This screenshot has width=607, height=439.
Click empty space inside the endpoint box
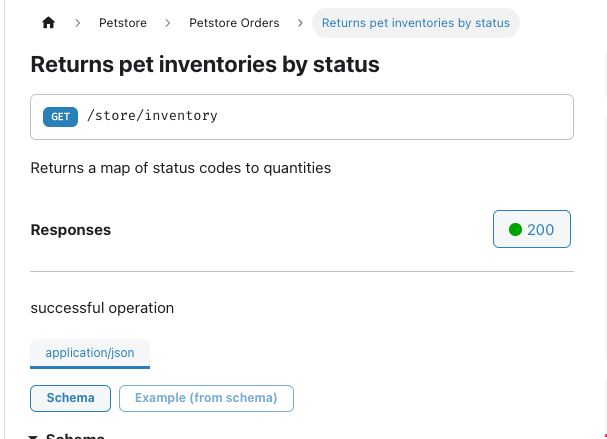pyautogui.click(x=400, y=117)
